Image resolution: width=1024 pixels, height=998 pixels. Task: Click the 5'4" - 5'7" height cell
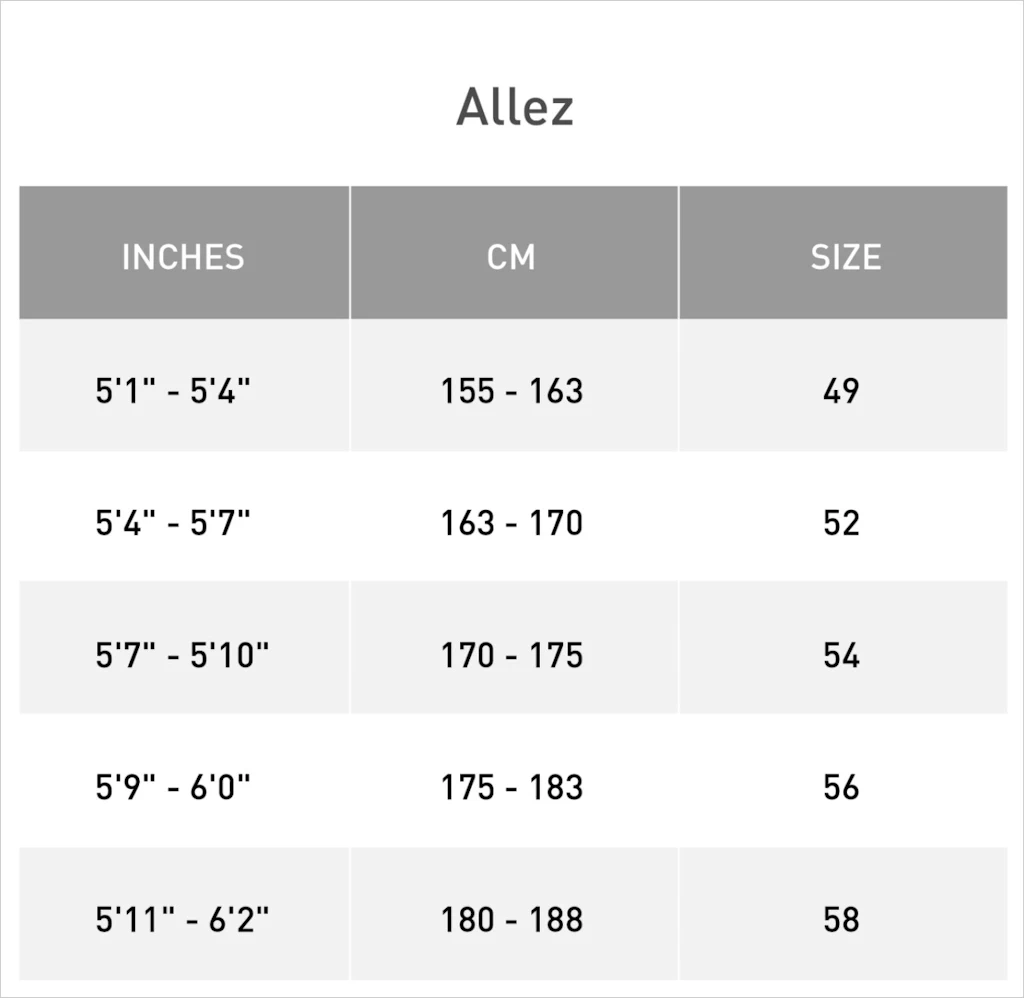point(184,517)
